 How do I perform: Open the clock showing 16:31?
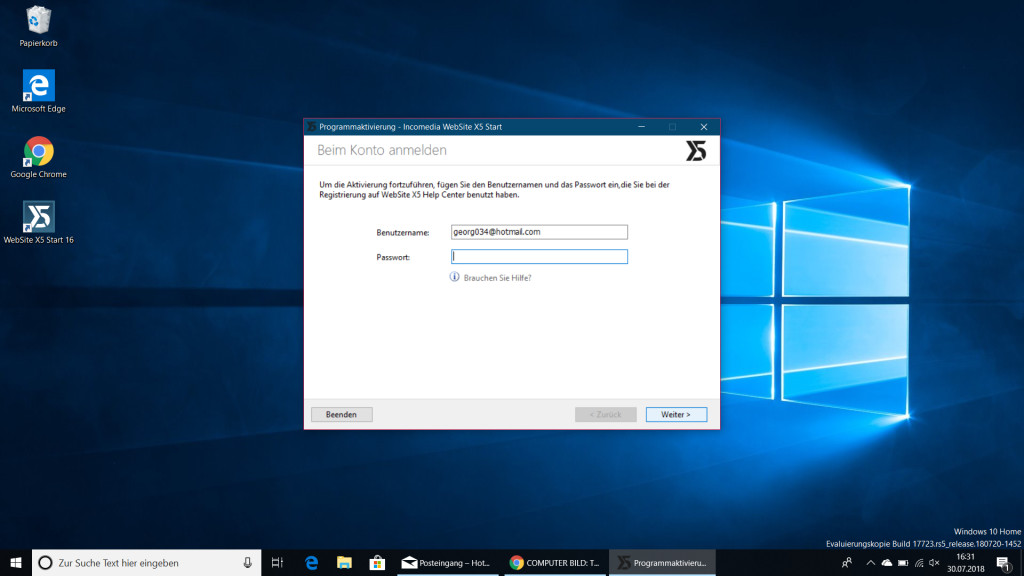pos(965,562)
